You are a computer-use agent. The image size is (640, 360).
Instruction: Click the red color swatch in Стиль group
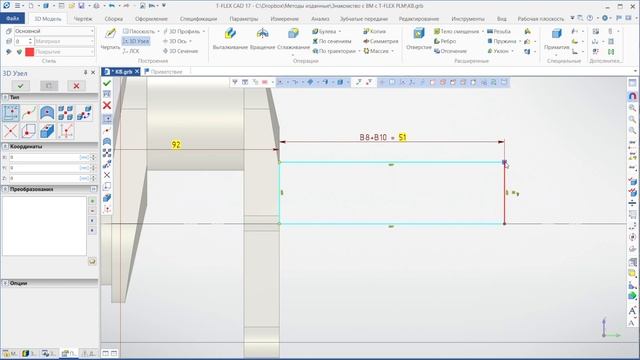[29, 52]
